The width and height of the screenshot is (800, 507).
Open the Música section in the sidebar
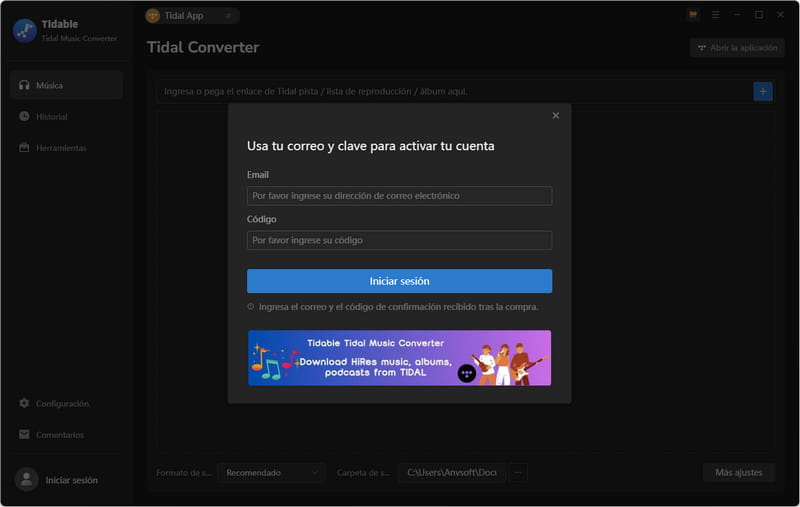tap(66, 85)
